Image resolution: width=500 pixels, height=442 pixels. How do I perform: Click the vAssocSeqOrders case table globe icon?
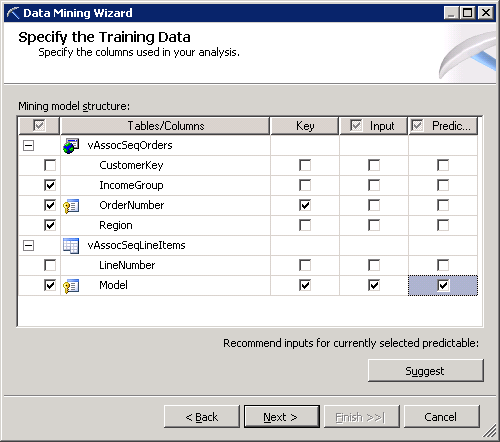point(71,146)
